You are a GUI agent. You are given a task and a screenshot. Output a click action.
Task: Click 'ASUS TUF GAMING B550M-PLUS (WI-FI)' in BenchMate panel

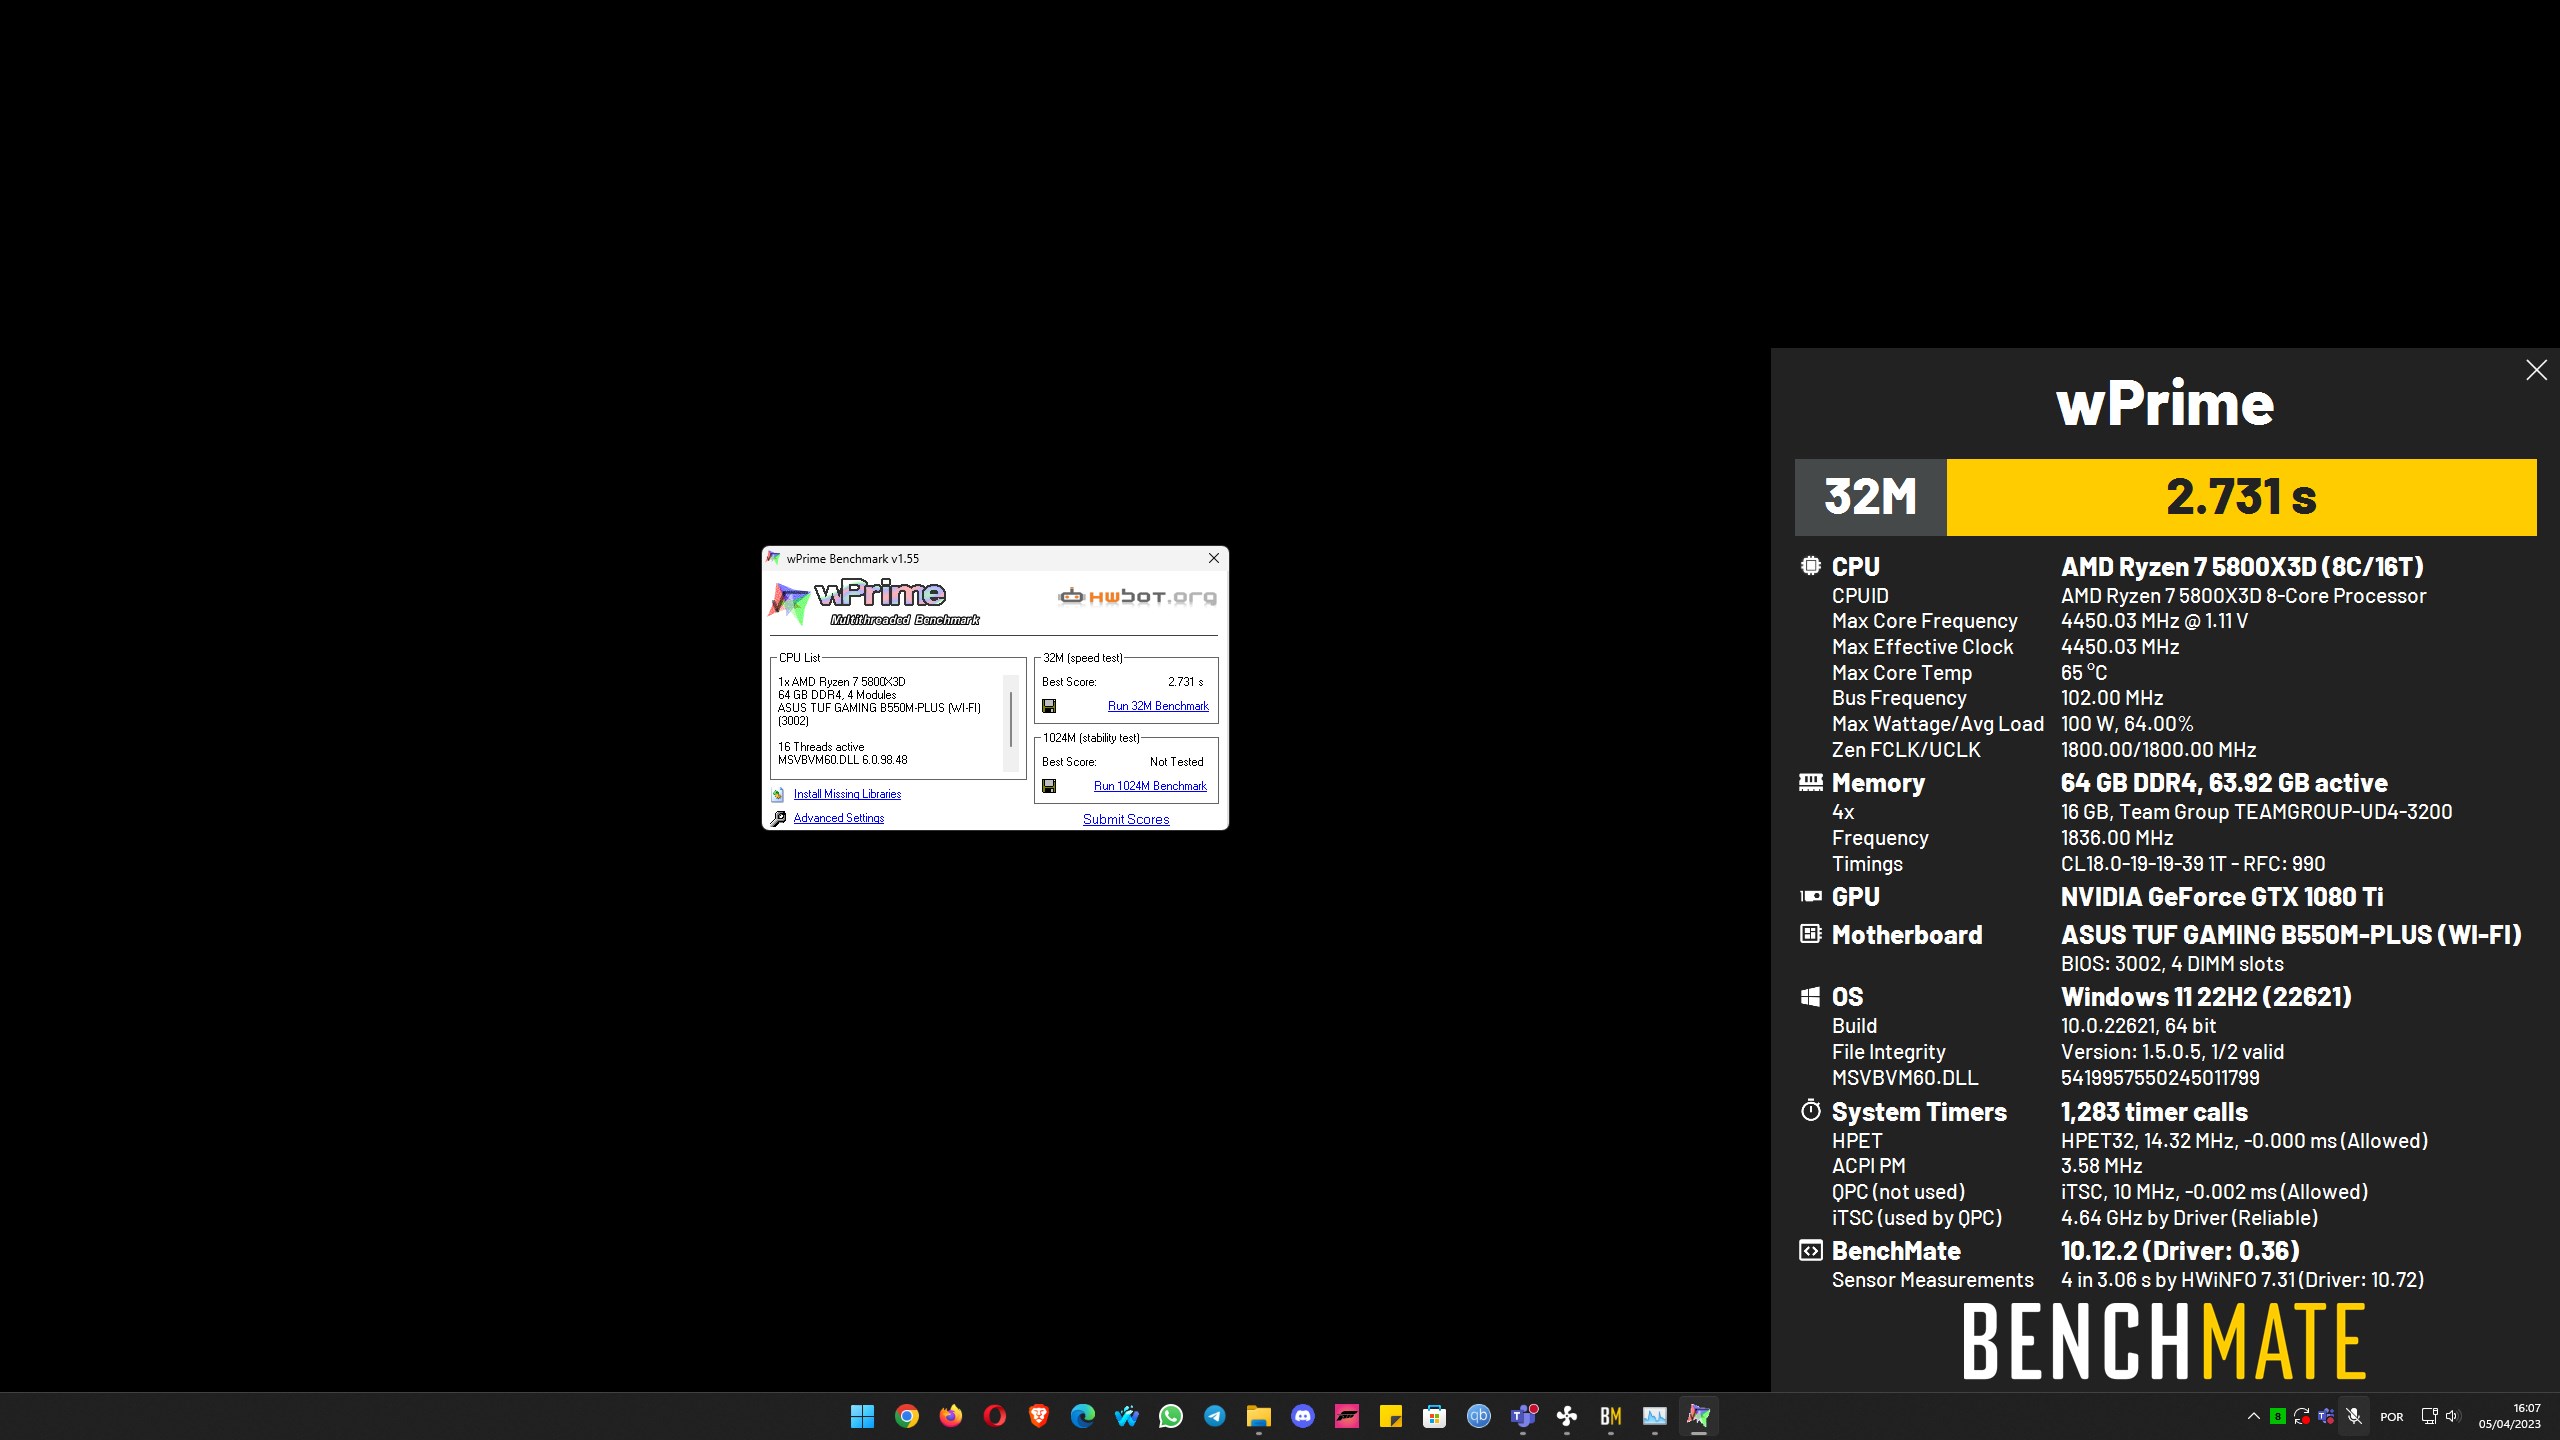point(2291,935)
